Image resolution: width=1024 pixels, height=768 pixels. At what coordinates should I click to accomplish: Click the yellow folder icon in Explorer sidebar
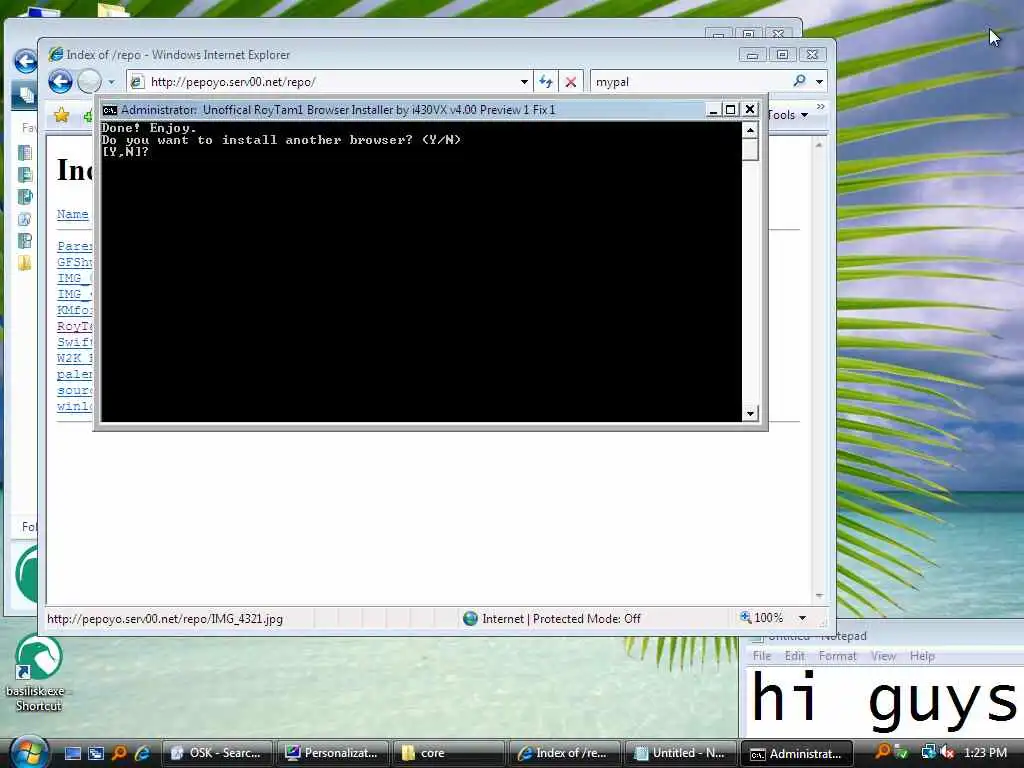click(x=25, y=263)
